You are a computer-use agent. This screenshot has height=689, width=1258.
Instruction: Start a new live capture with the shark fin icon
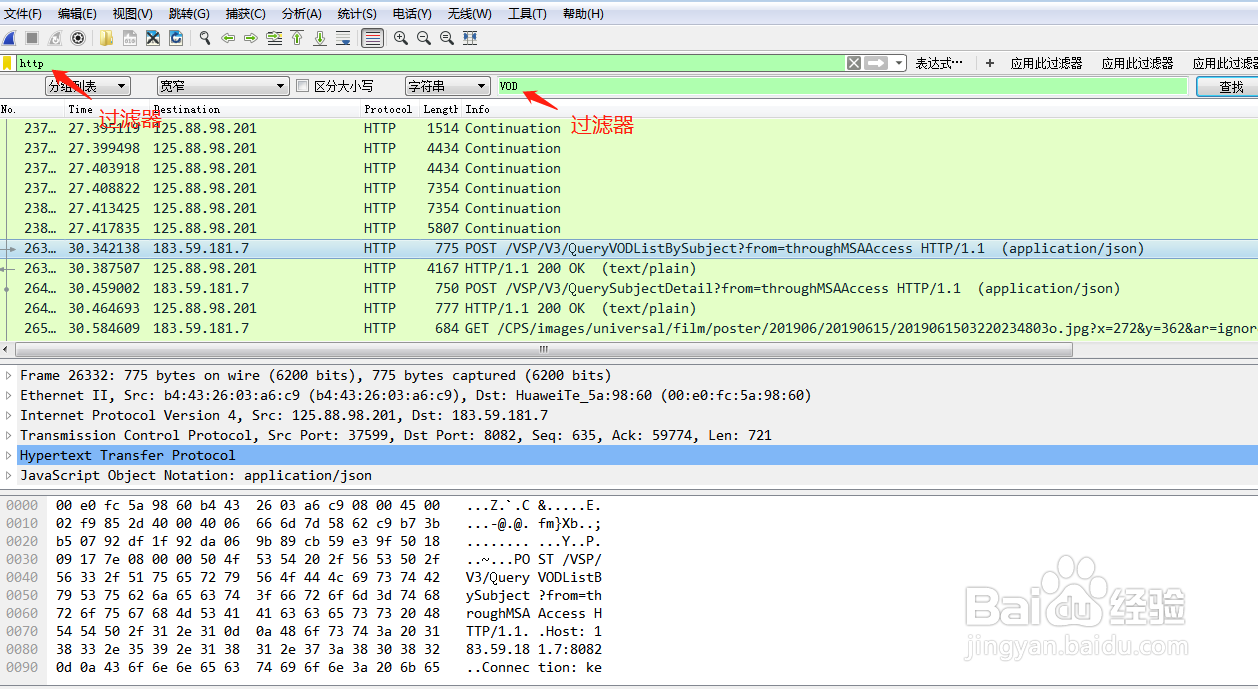8,38
